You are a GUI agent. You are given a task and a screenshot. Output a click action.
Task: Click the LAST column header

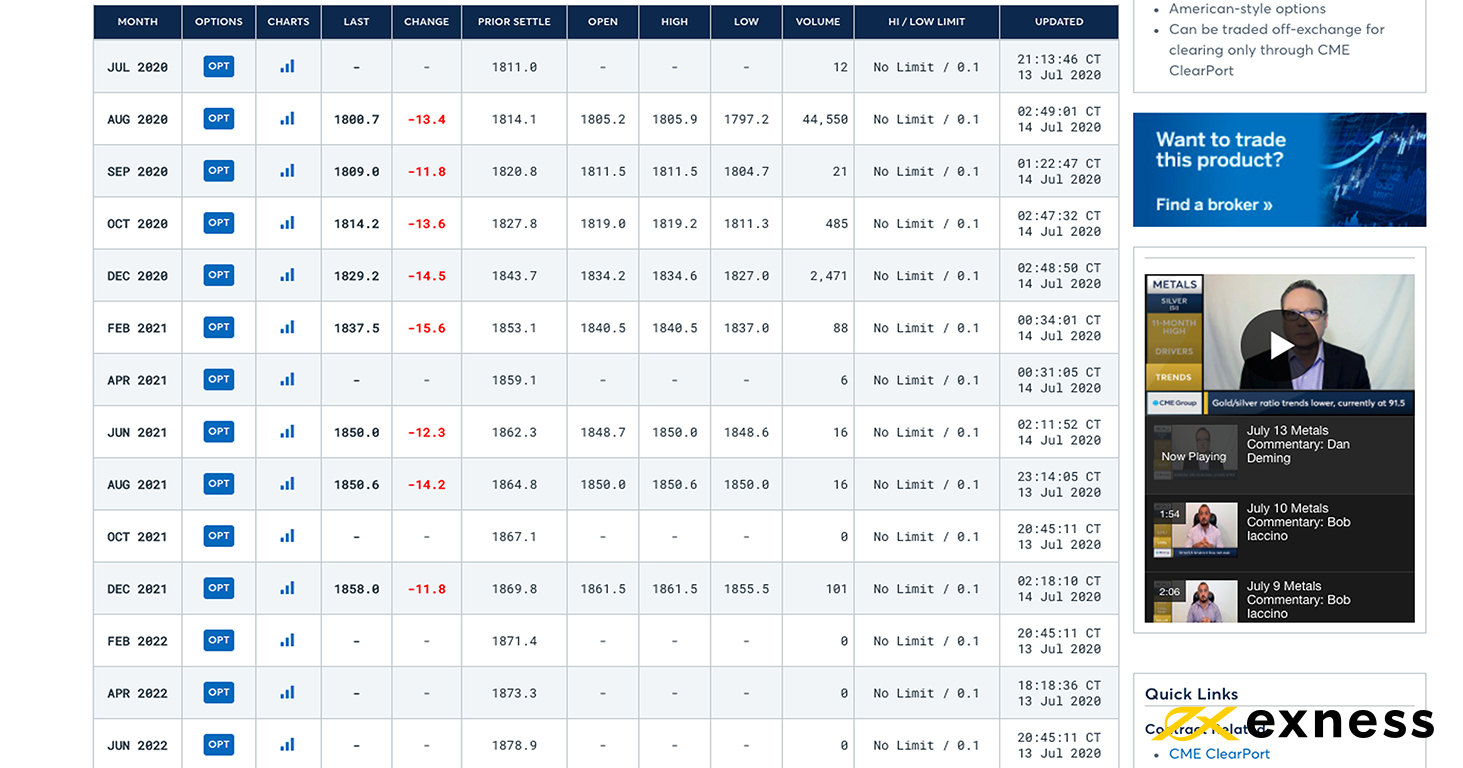pos(356,22)
